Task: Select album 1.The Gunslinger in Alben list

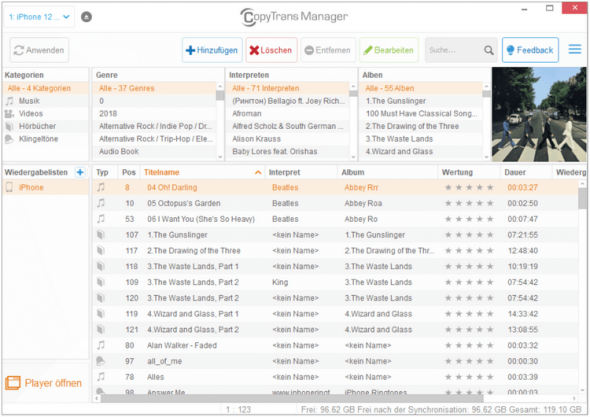Action: pyautogui.click(x=421, y=101)
